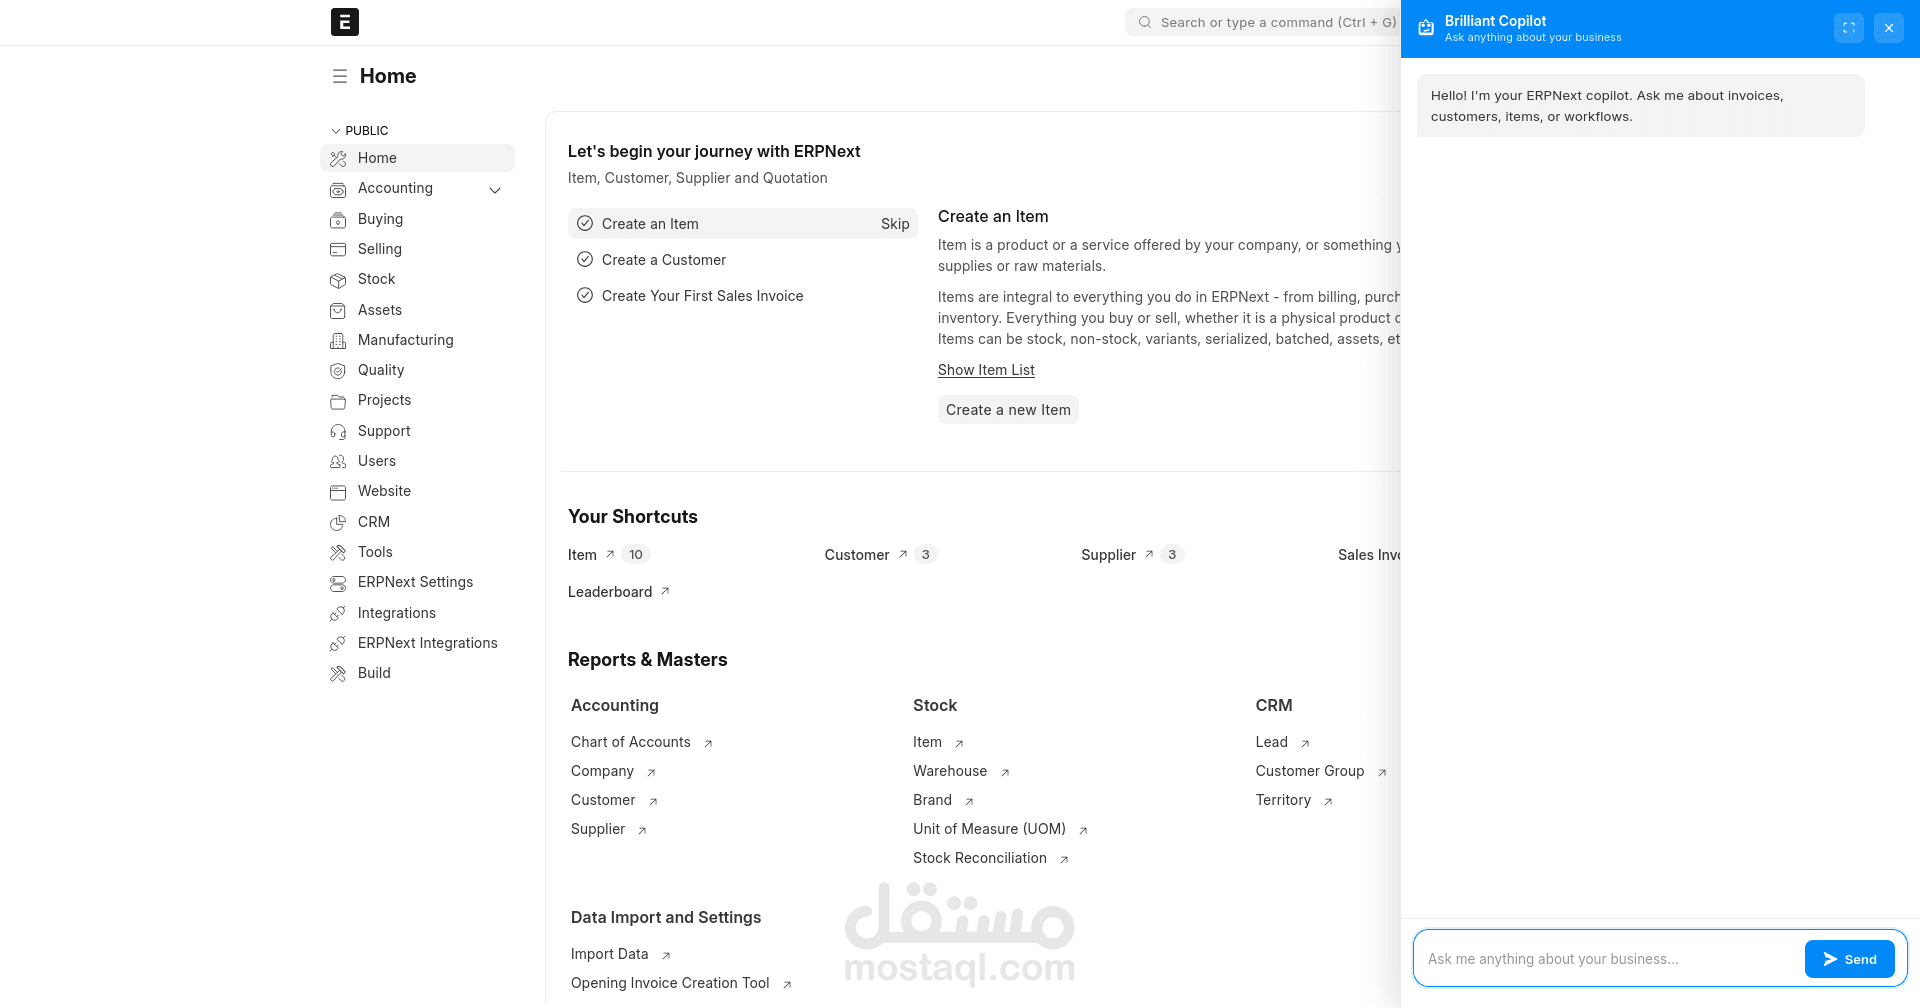Click the Brilliant Copilot robot icon
The width and height of the screenshot is (1920, 1008).
[1426, 28]
